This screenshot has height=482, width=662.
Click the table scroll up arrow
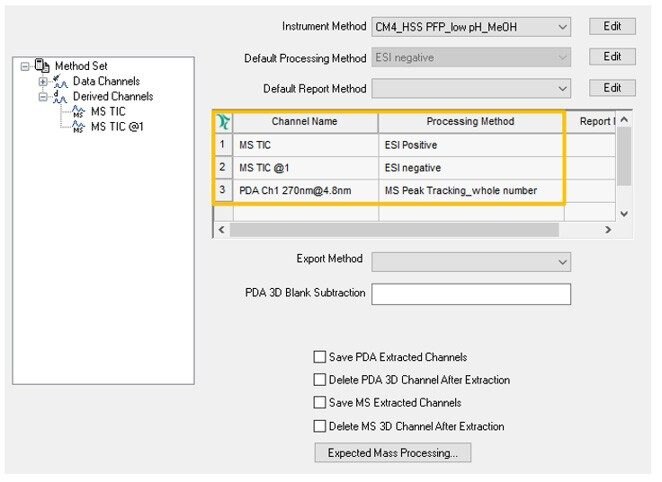coord(624,120)
